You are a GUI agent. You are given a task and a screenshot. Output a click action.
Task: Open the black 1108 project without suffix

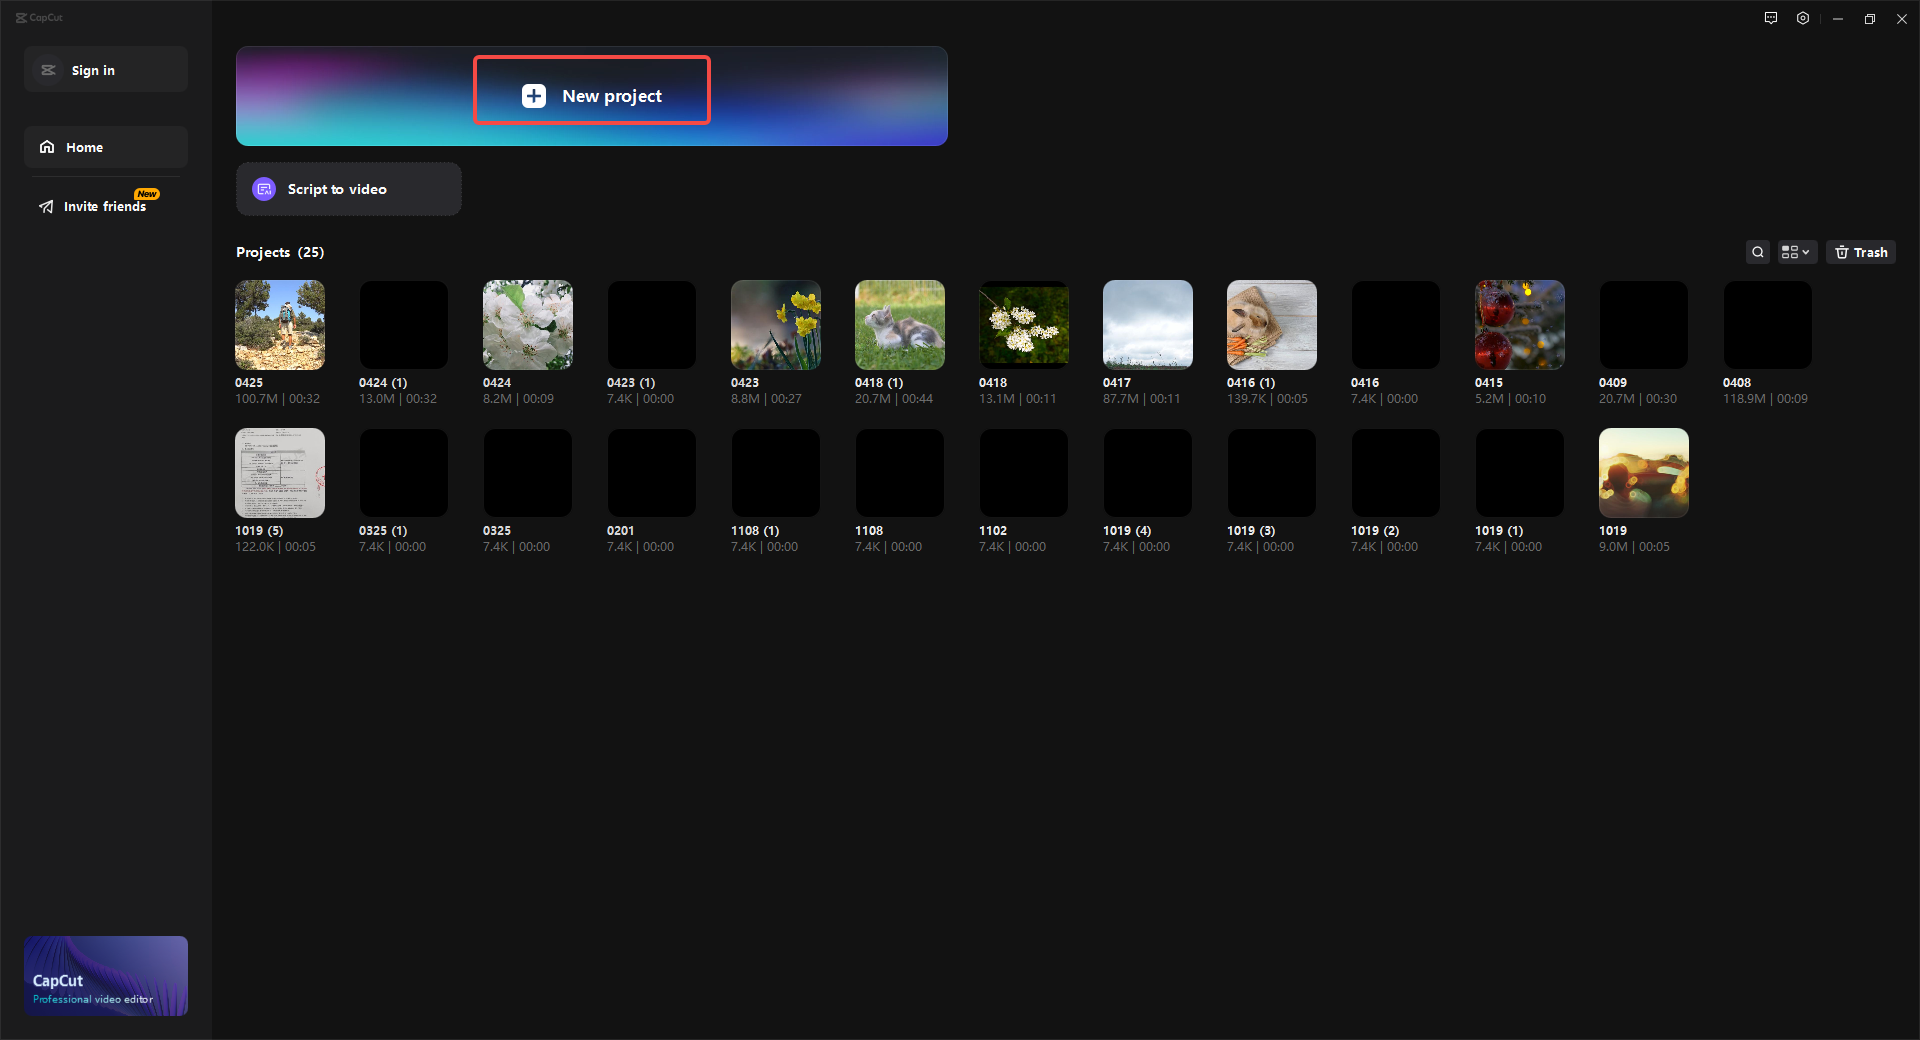900,473
